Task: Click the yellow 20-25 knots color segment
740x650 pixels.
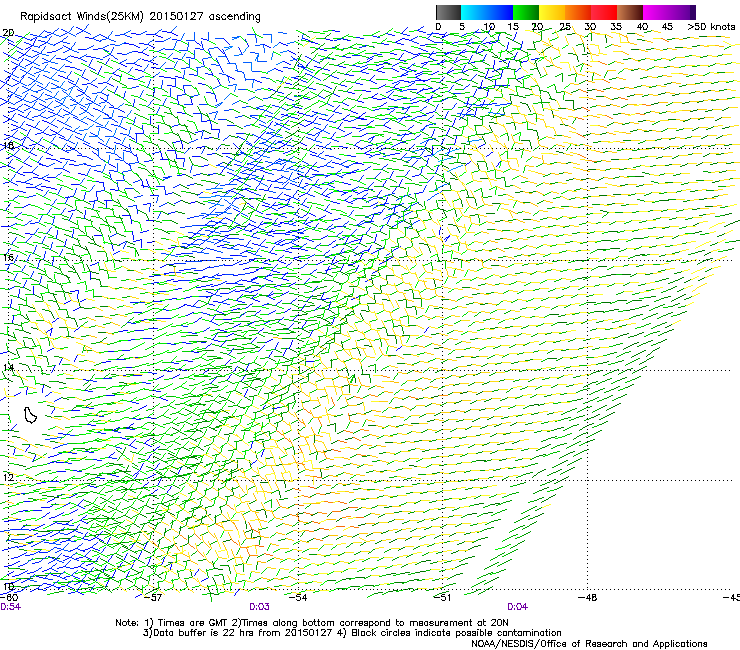Action: 552,12
